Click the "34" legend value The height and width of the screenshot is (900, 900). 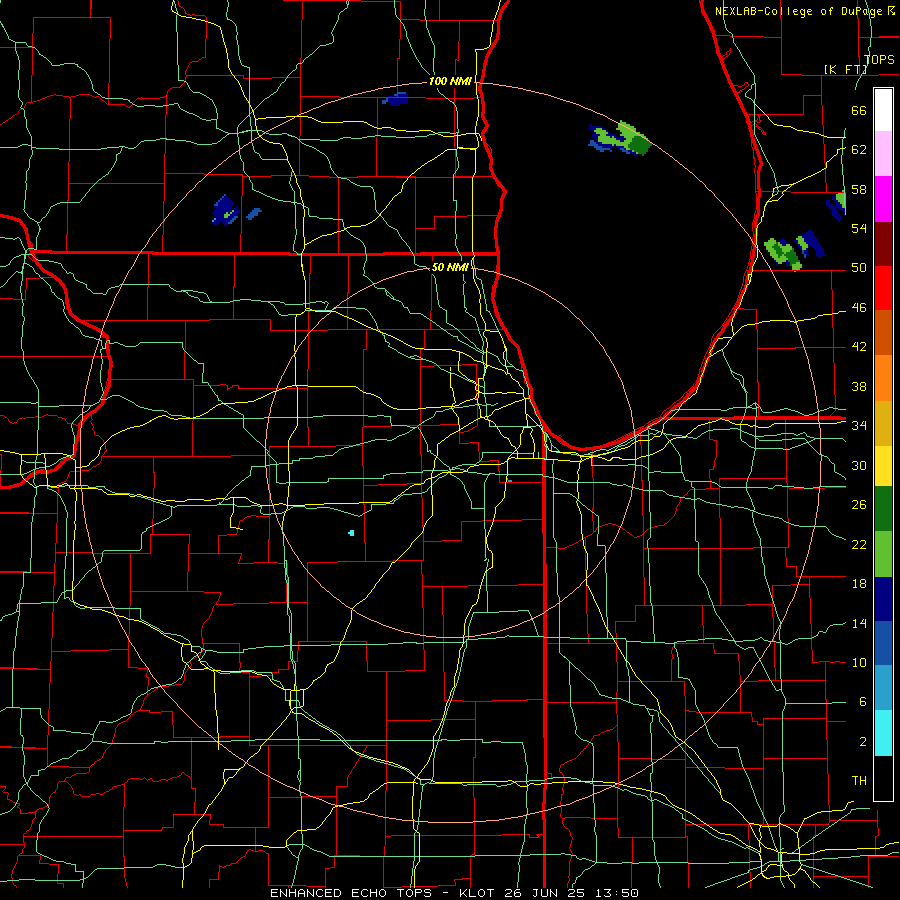[859, 425]
